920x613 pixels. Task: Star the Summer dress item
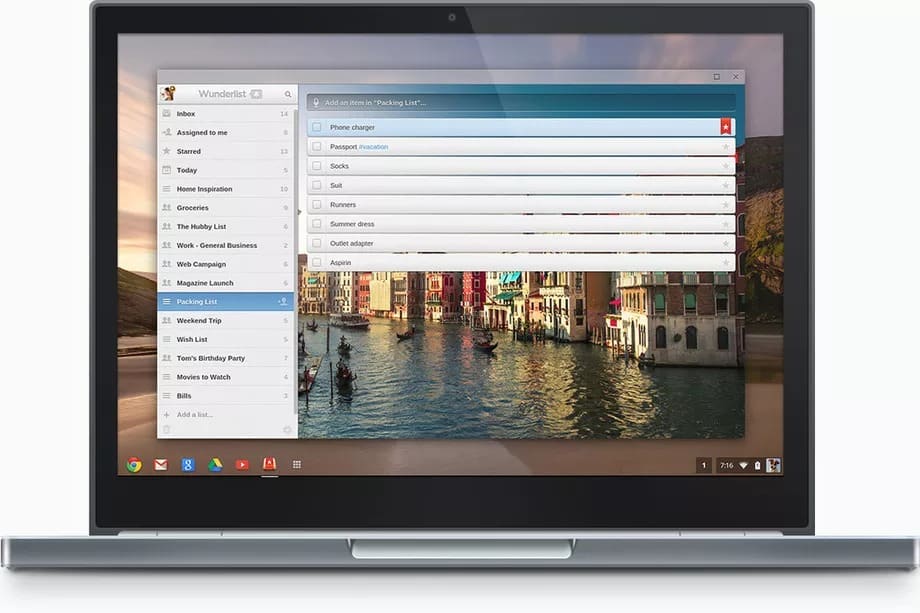pyautogui.click(x=726, y=224)
